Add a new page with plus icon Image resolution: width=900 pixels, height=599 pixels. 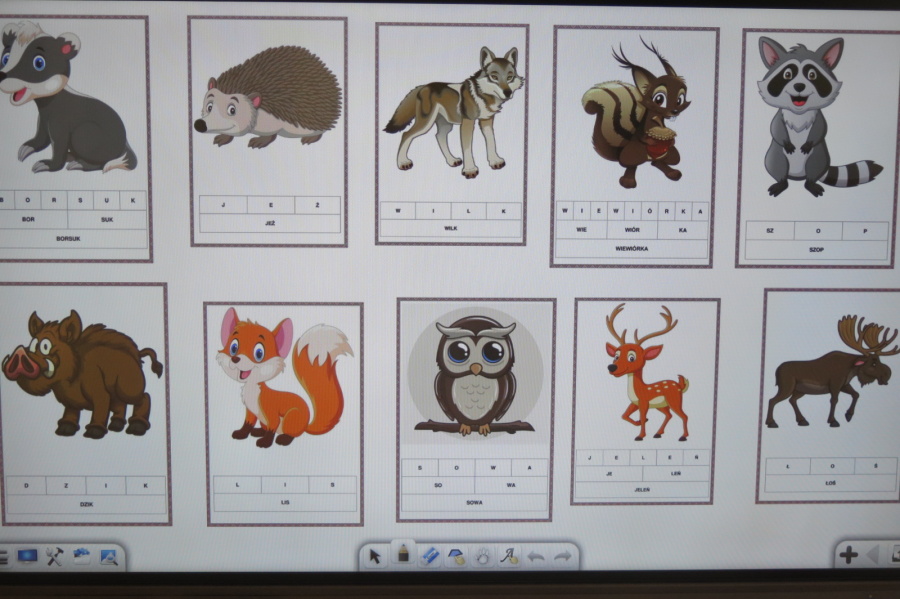pyautogui.click(x=849, y=555)
